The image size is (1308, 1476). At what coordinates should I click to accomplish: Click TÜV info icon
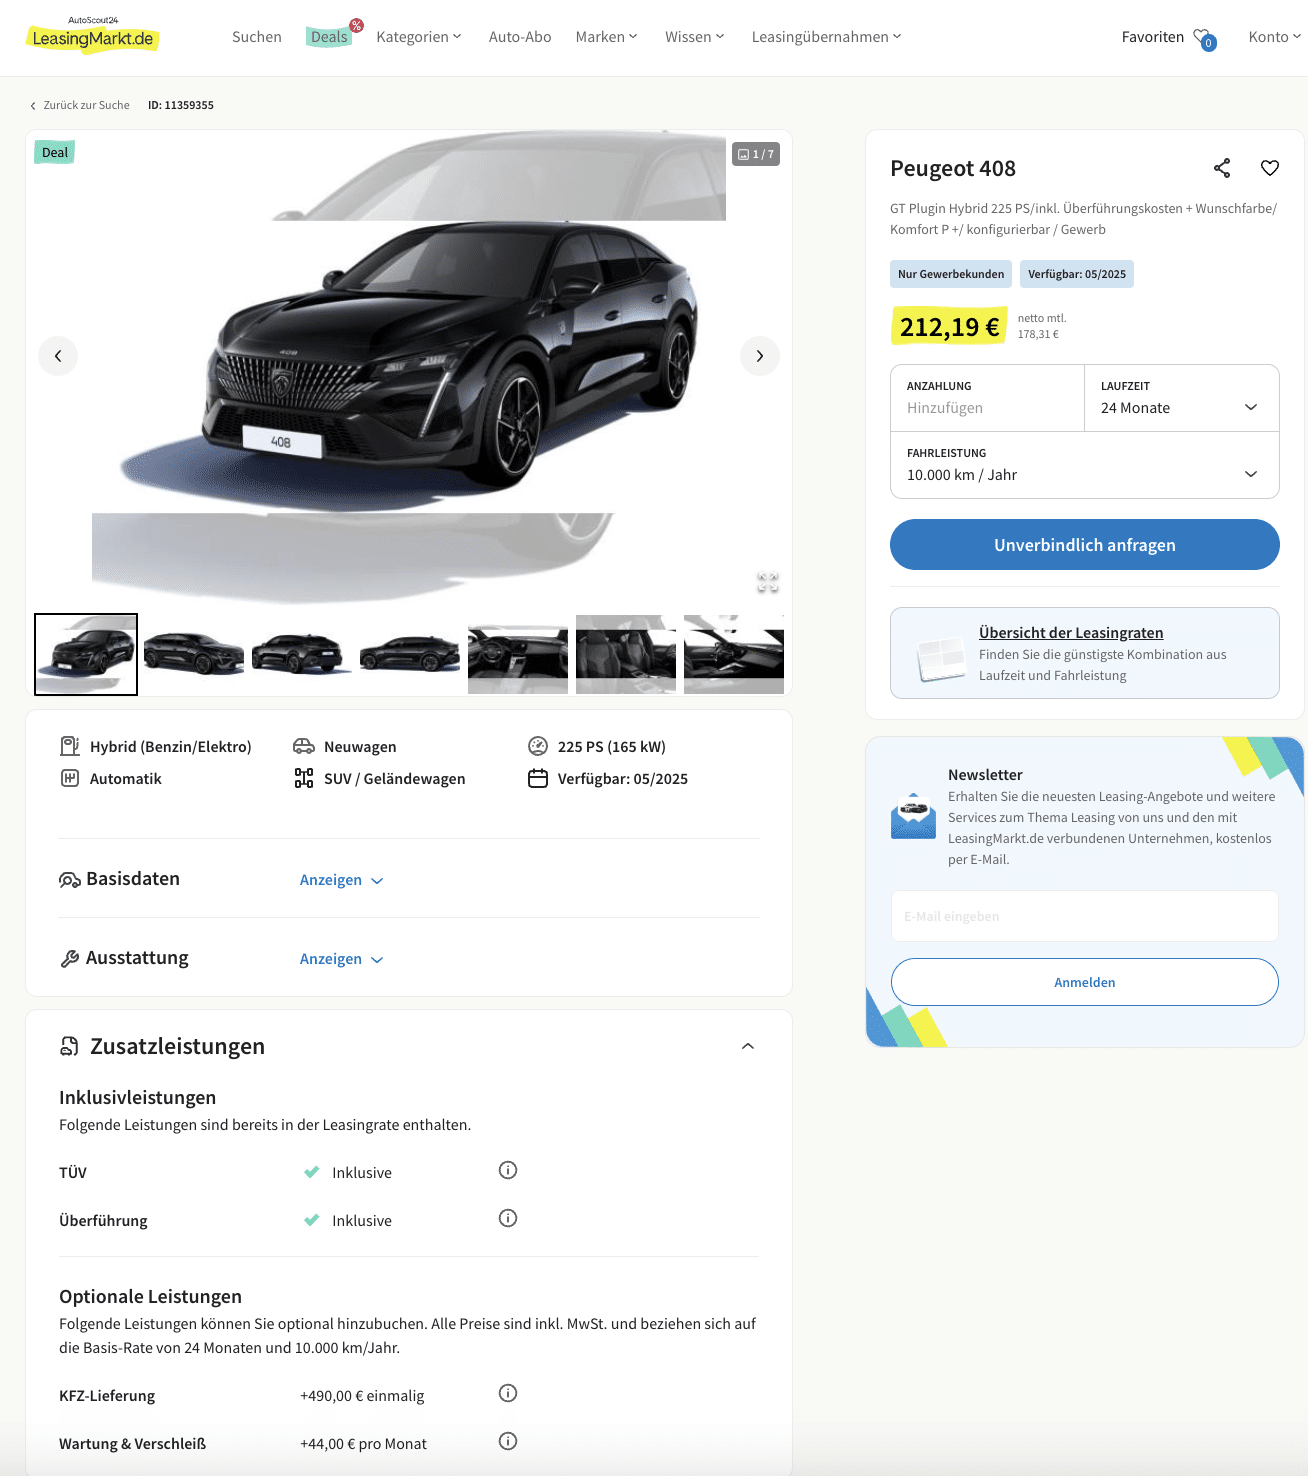point(508,1170)
